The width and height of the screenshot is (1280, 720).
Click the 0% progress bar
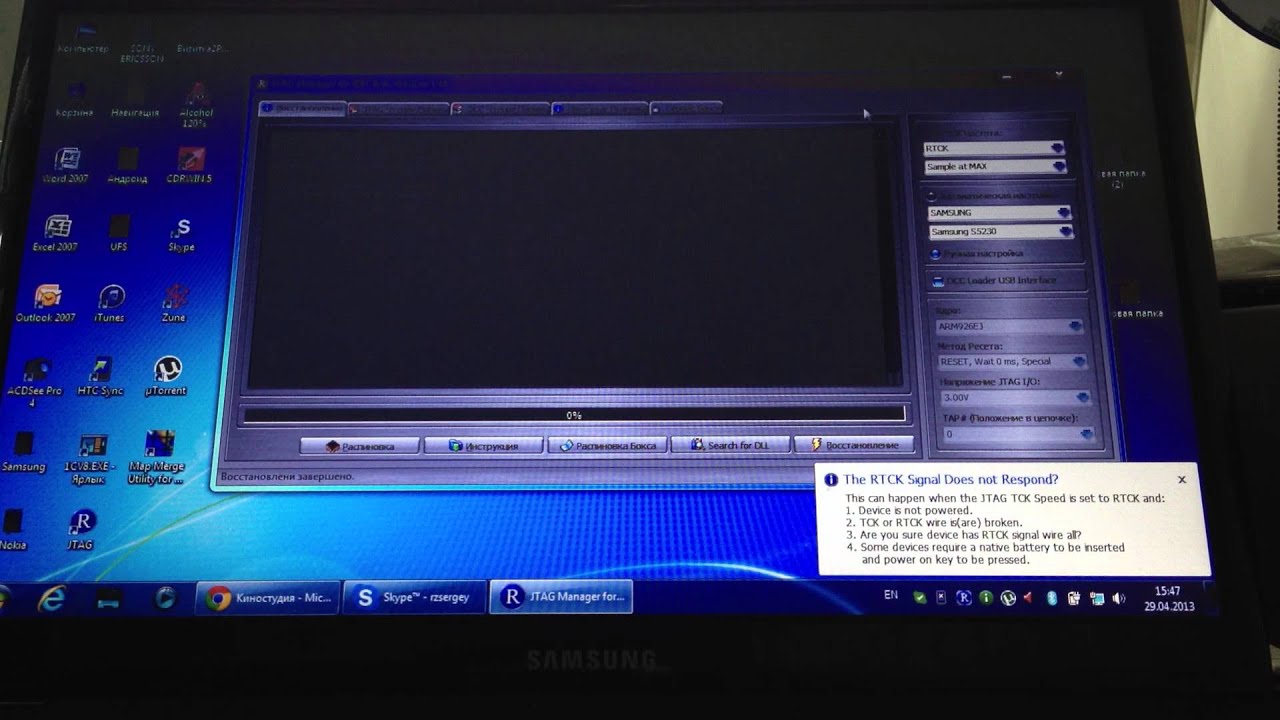[574, 415]
